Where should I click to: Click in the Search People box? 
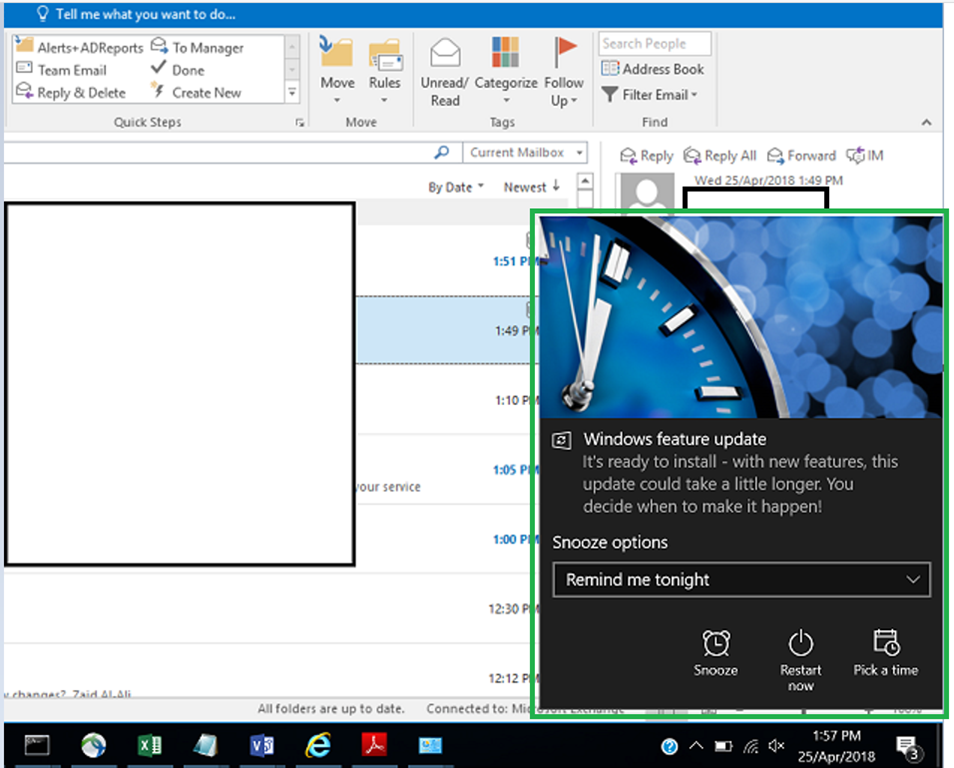coord(655,43)
